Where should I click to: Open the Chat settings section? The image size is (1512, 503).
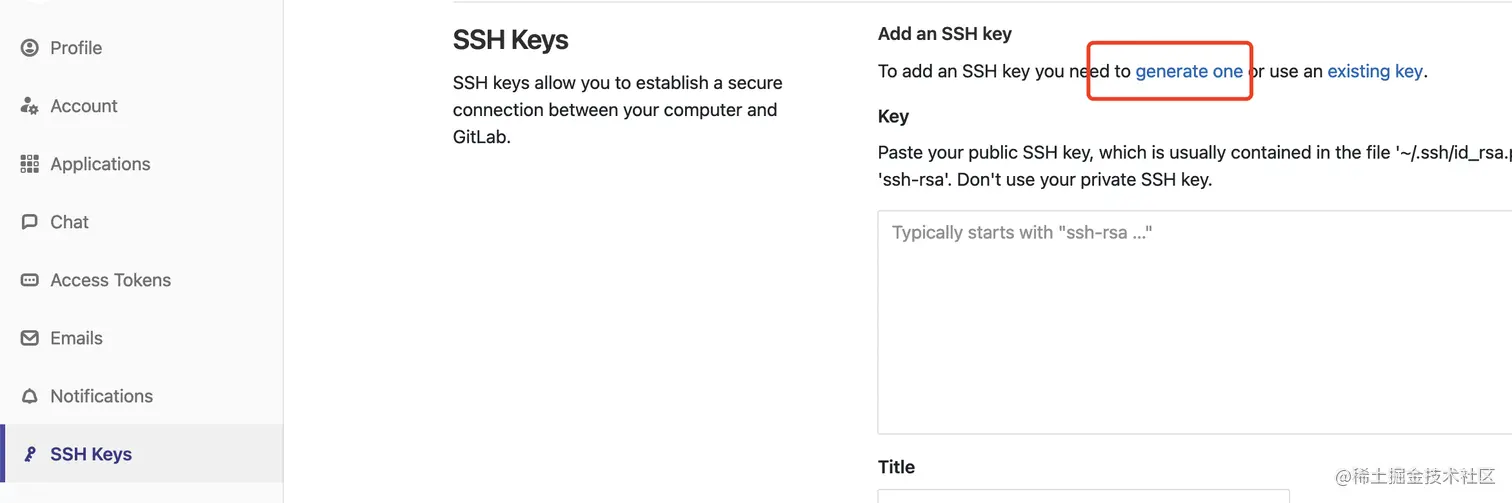click(x=69, y=222)
